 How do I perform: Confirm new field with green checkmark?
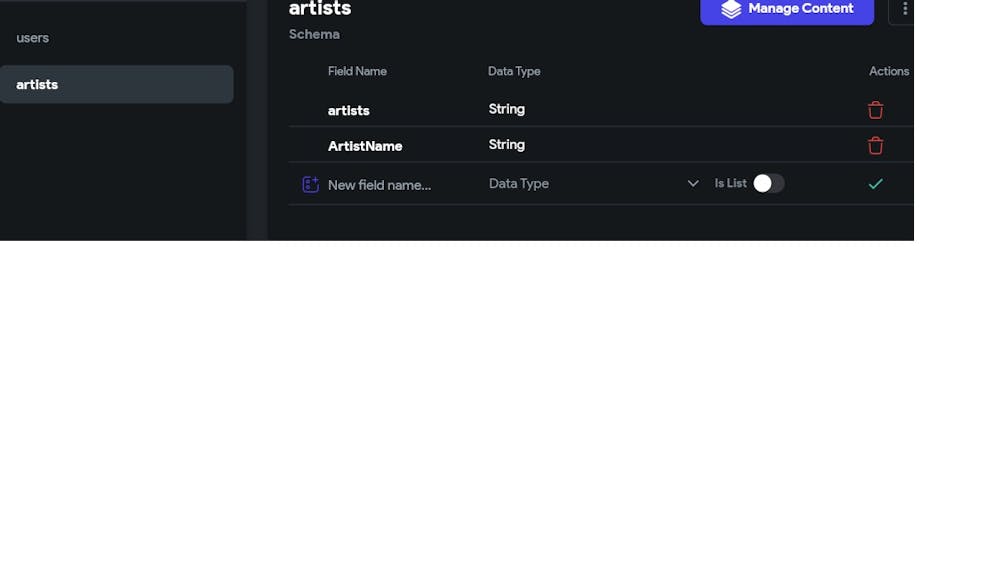pos(875,184)
